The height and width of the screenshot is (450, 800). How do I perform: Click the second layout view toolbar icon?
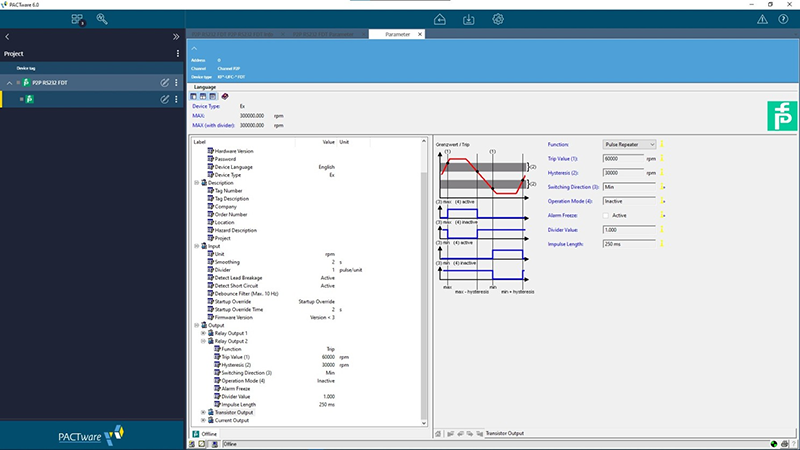click(x=203, y=96)
